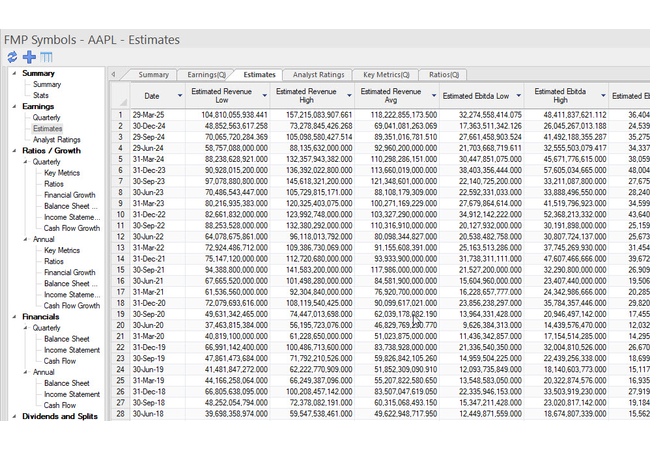Screen dimensions: 650x450
Task: Open the Analyst Ratings tab
Action: coord(318,75)
